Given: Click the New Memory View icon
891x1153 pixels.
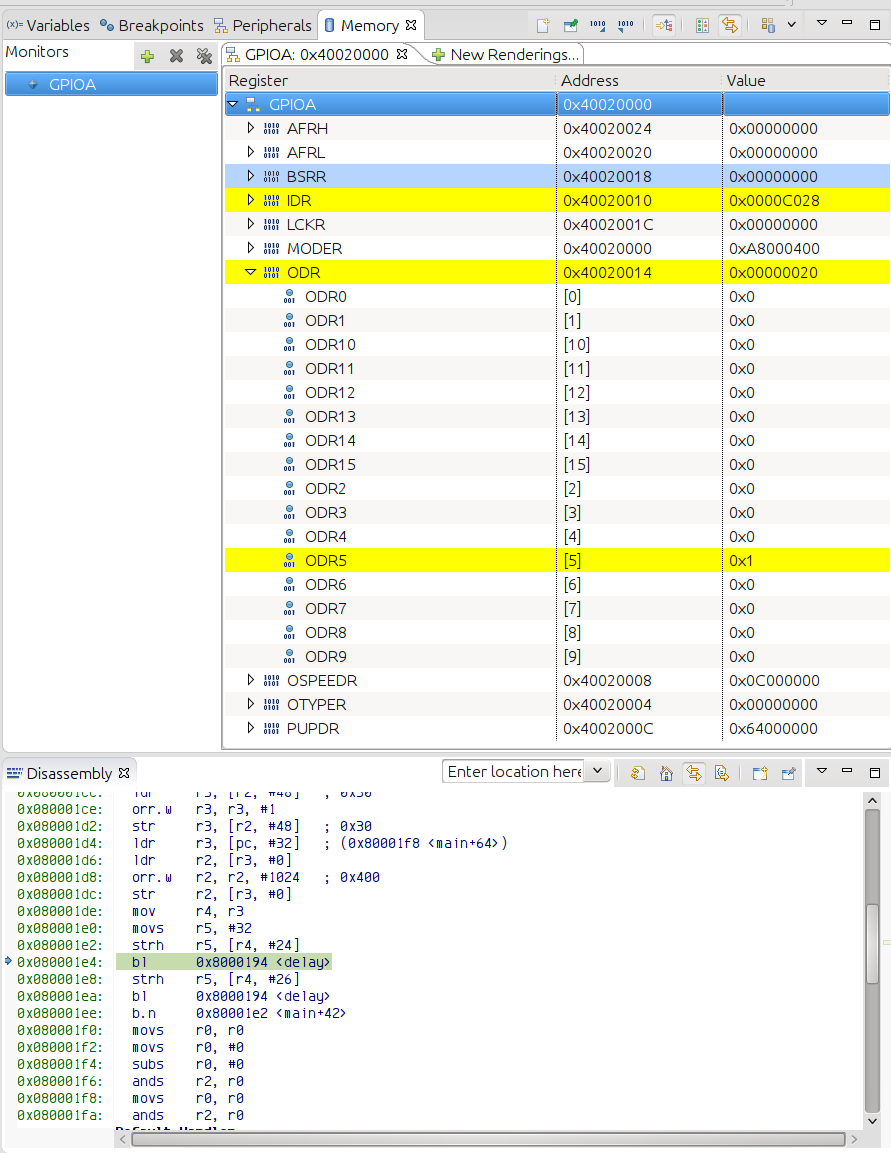Looking at the screenshot, I should pyautogui.click(x=543, y=26).
